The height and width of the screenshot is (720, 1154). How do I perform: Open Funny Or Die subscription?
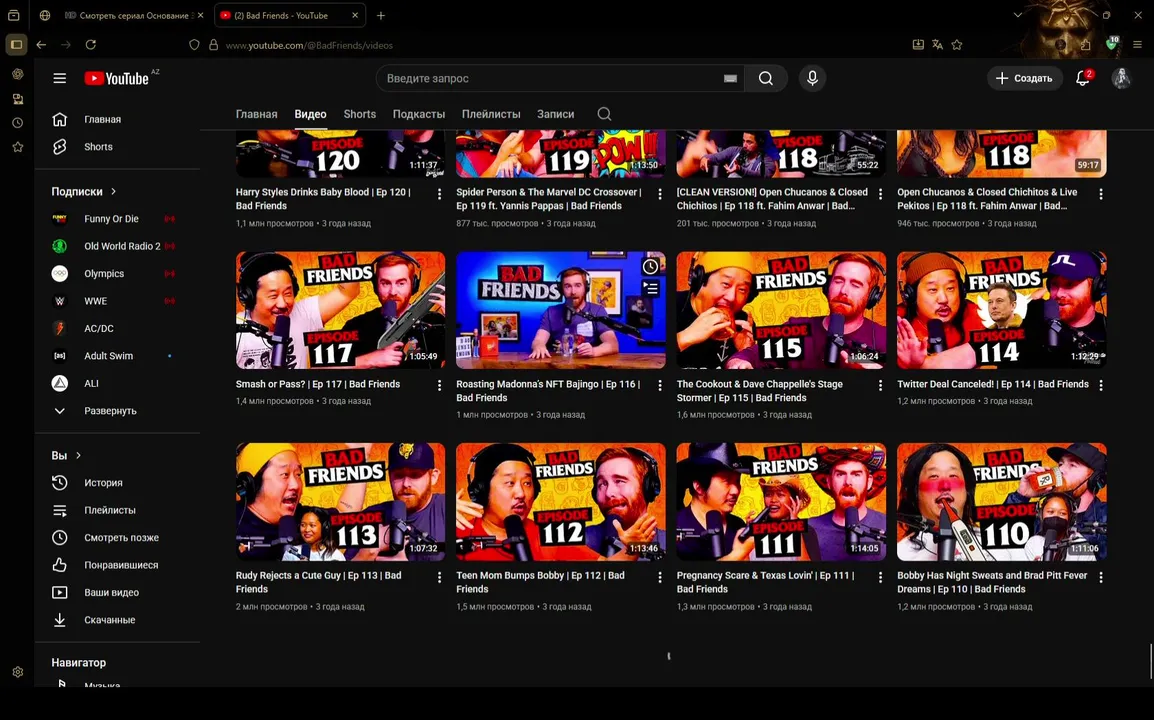pos(111,219)
